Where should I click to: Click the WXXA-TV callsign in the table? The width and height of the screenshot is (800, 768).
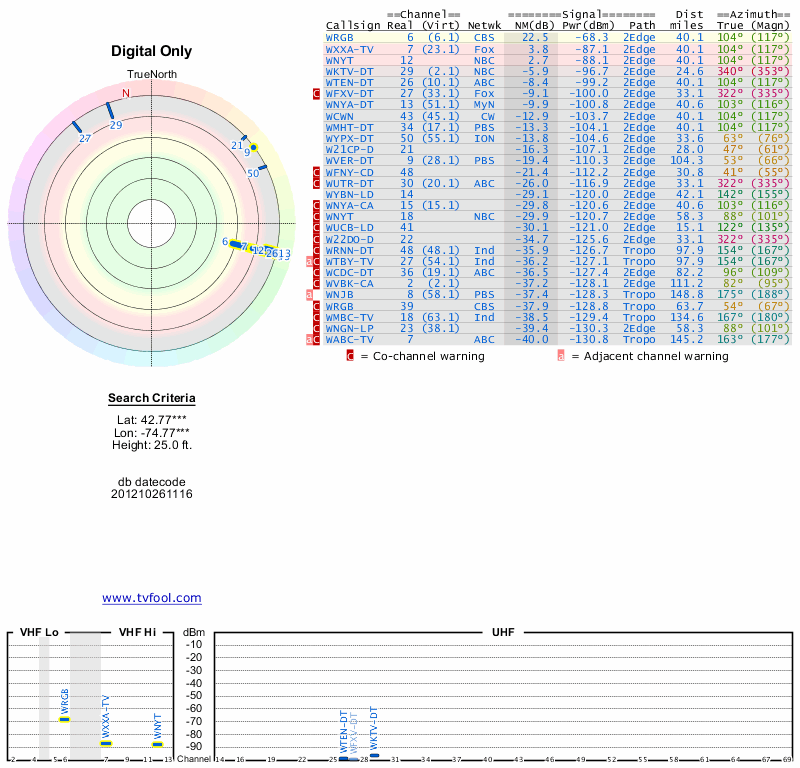[350, 49]
